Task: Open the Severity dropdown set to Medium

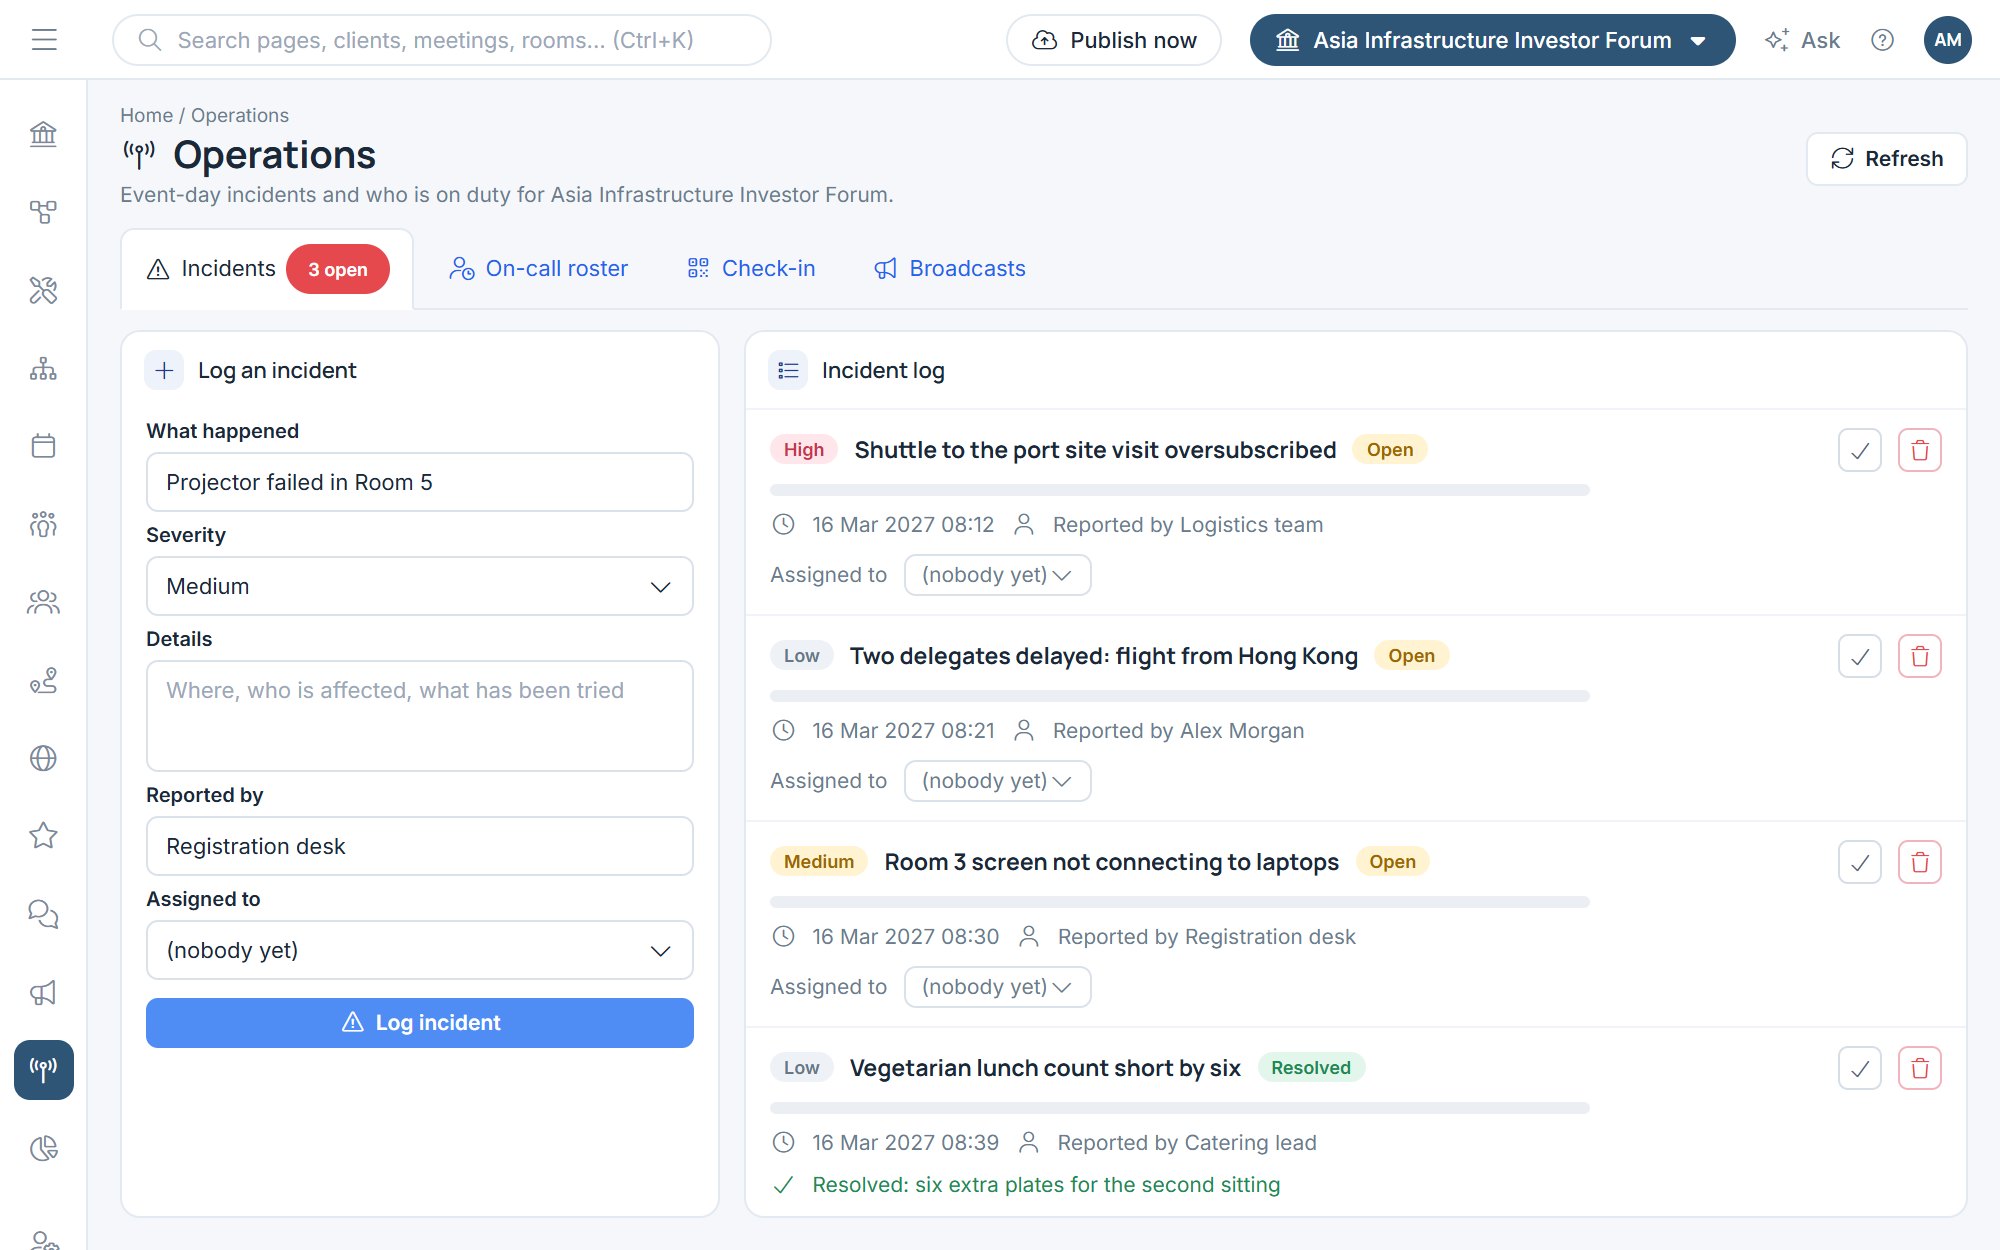Action: coord(420,586)
